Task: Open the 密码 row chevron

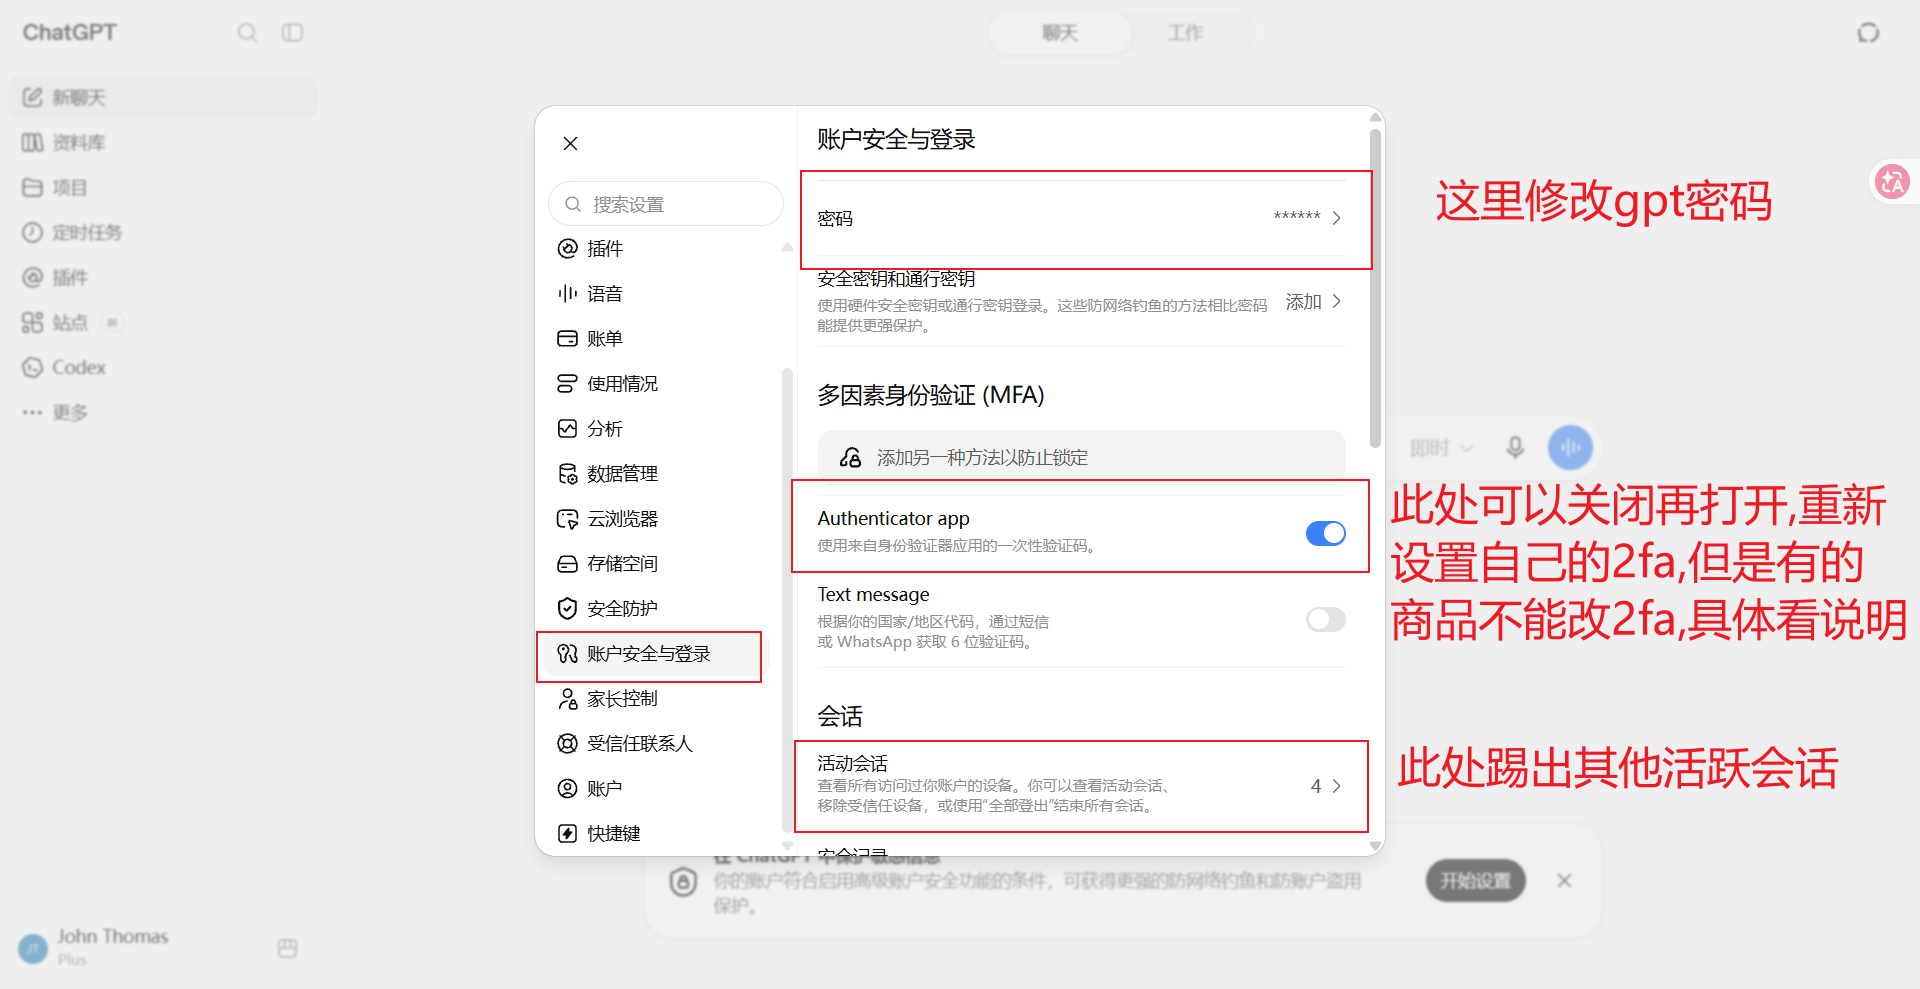Action: 1336,219
